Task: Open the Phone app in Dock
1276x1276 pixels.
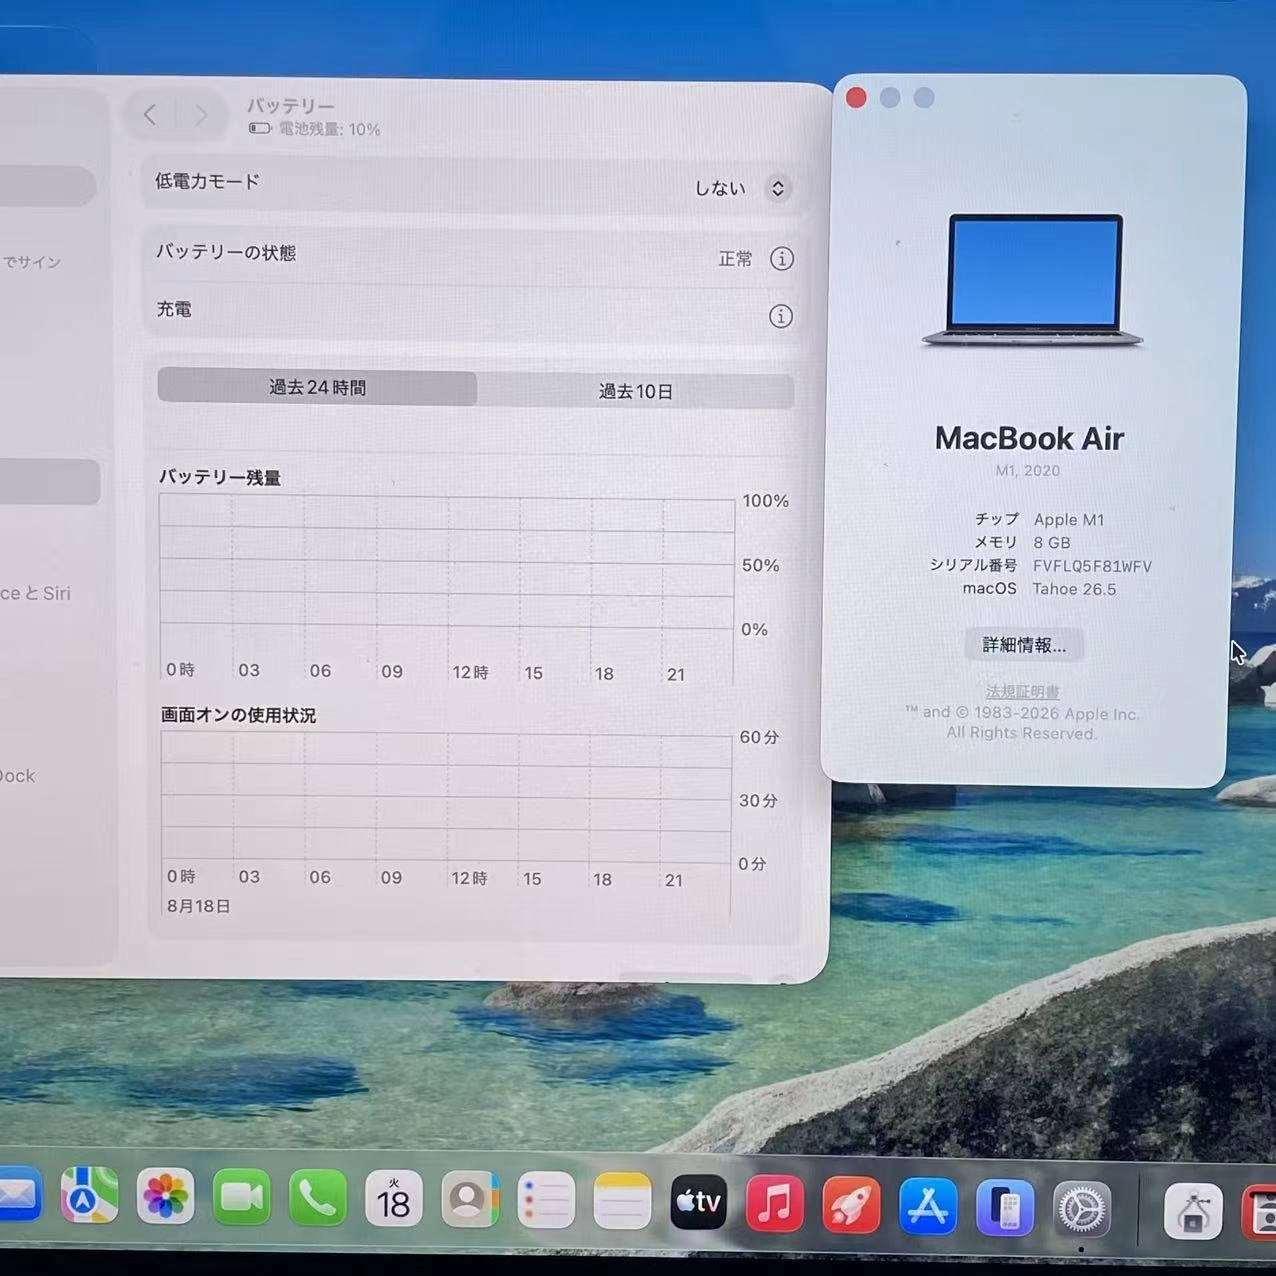Action: pos(317,1198)
